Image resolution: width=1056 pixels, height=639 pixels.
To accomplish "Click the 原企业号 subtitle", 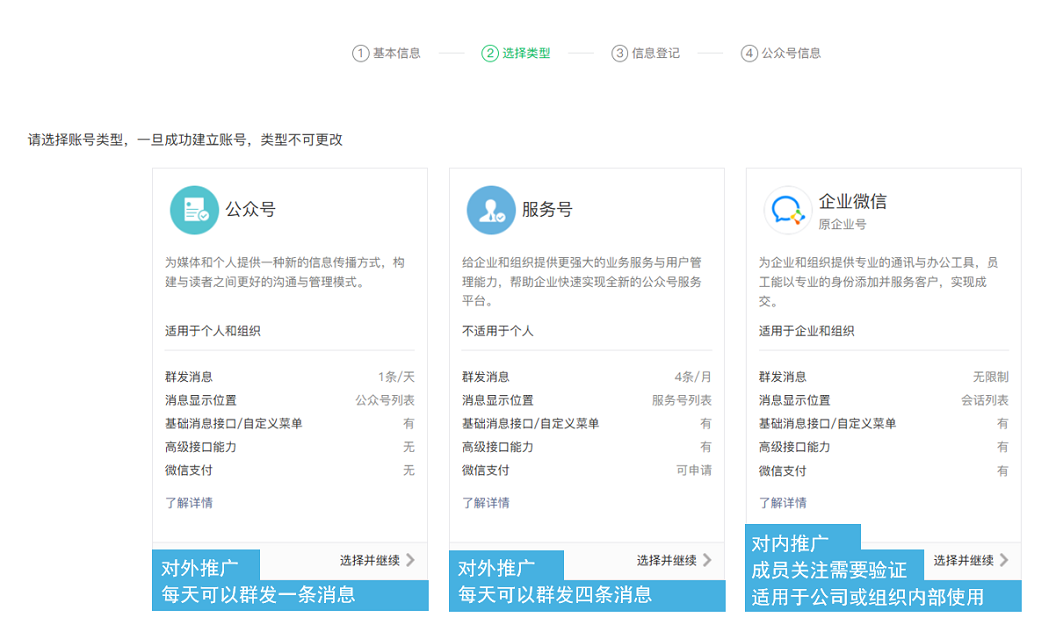I will pos(843,224).
